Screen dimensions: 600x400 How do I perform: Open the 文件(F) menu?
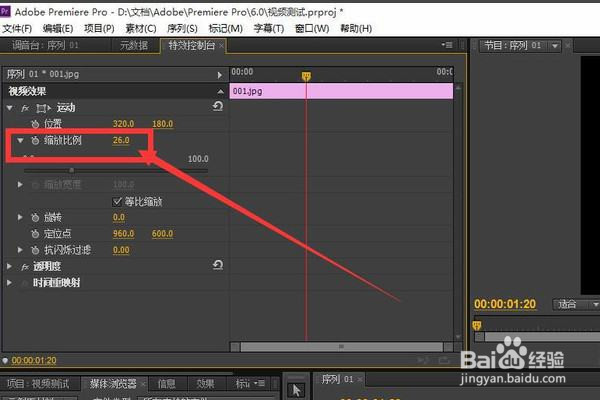(17, 28)
